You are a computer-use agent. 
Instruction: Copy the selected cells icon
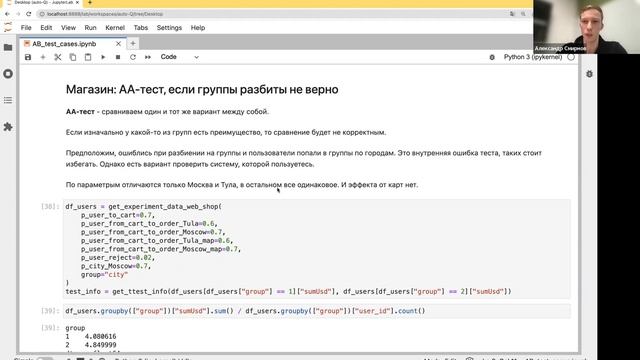73,57
